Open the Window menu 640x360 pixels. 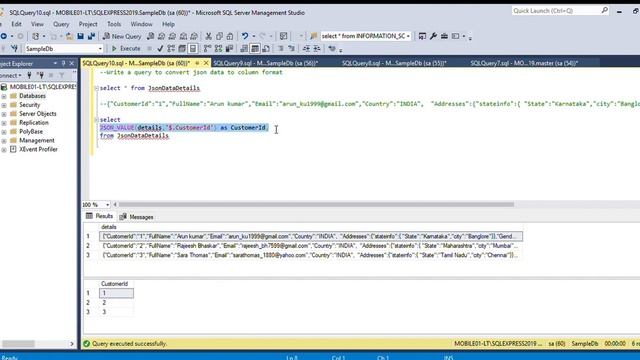141,24
